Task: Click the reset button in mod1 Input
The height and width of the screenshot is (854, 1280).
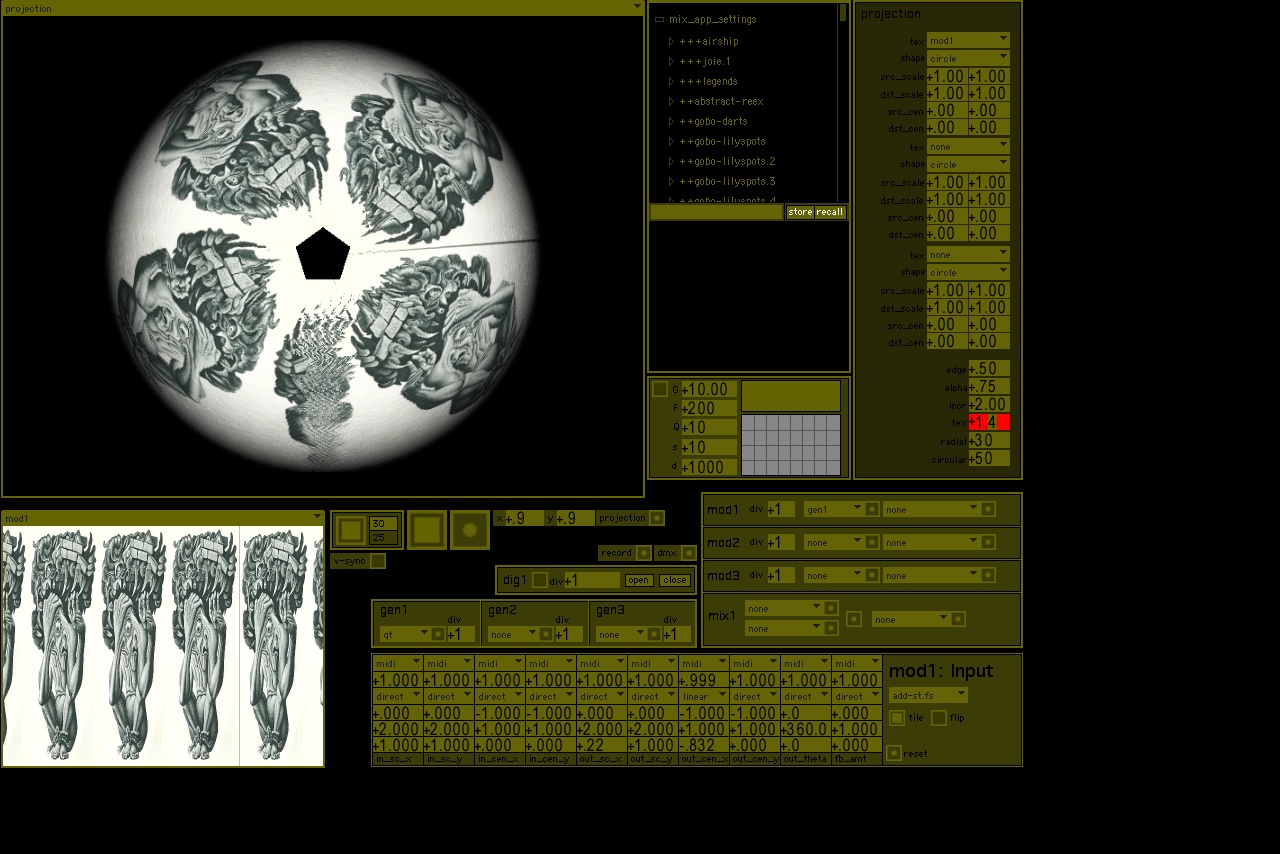Action: pos(894,753)
